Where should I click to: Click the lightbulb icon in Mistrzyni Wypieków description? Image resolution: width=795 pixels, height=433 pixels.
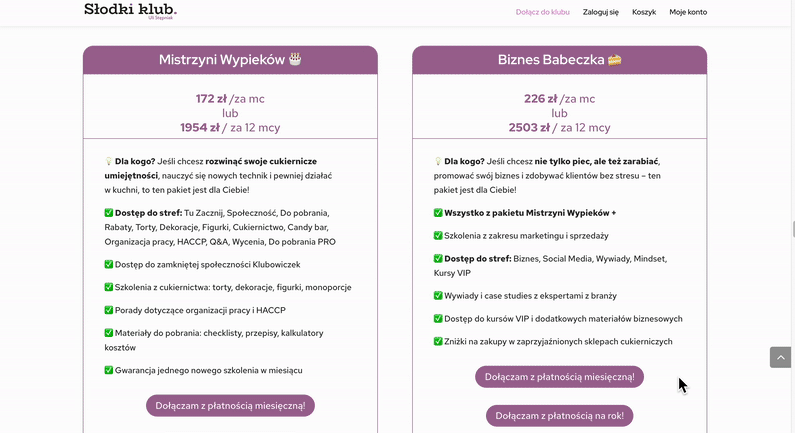pos(109,161)
